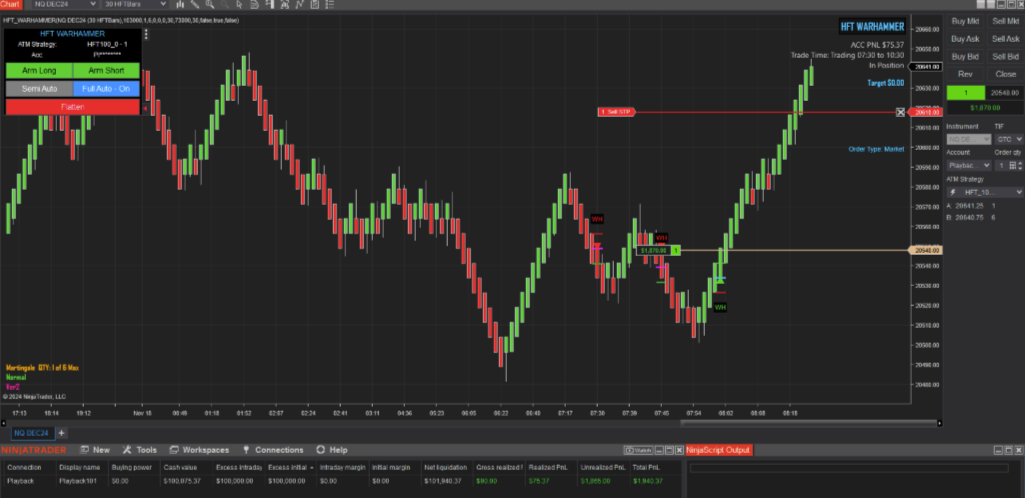Select the NQ DEC24 chart tab
Screen dimensions: 1025x498
[x=32, y=433]
